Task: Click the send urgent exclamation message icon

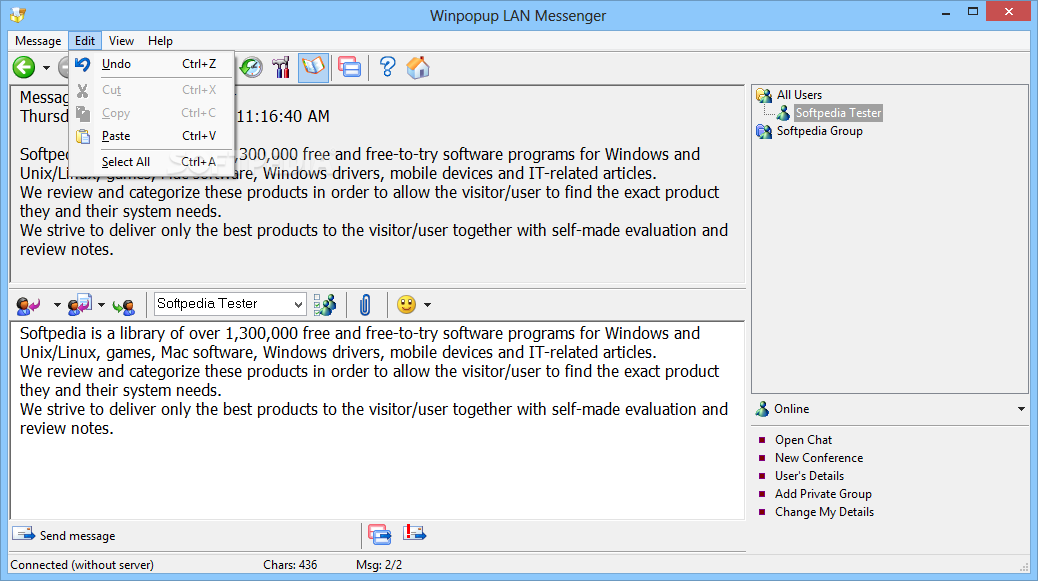Action: pyautogui.click(x=414, y=533)
